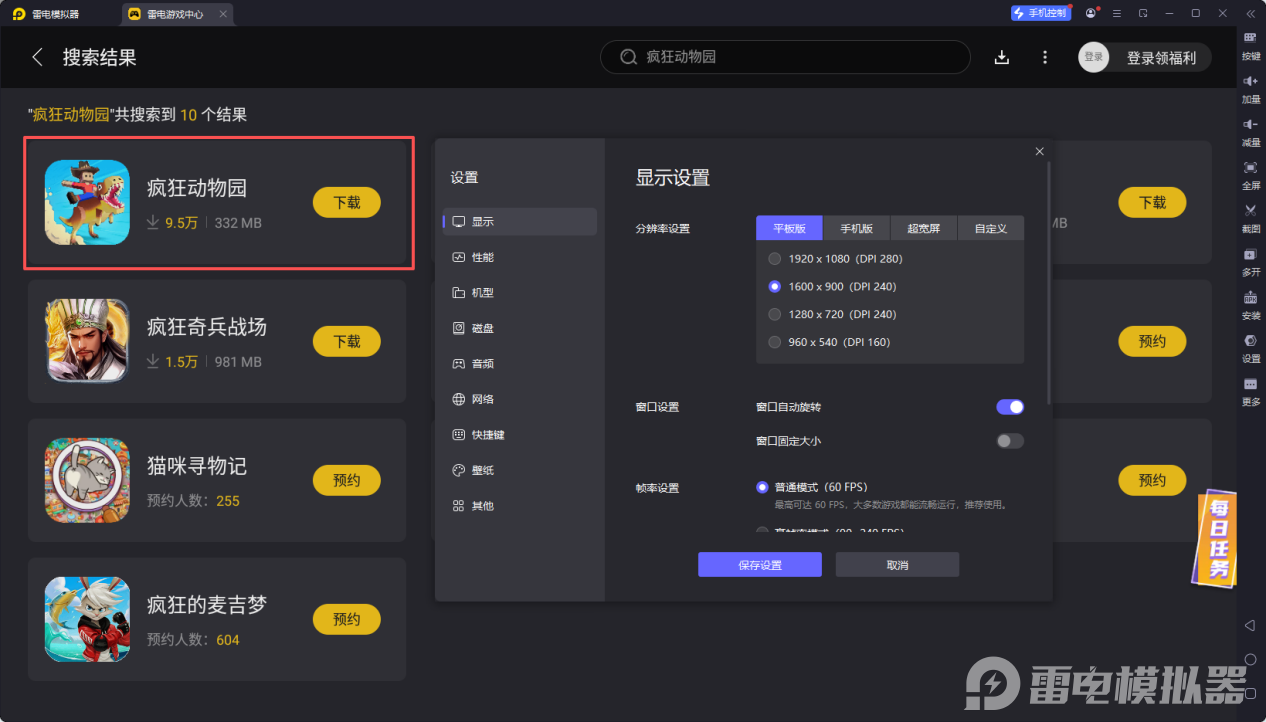
Task: Download 疯狂动物园 with its 下载 button
Action: [x=347, y=202]
